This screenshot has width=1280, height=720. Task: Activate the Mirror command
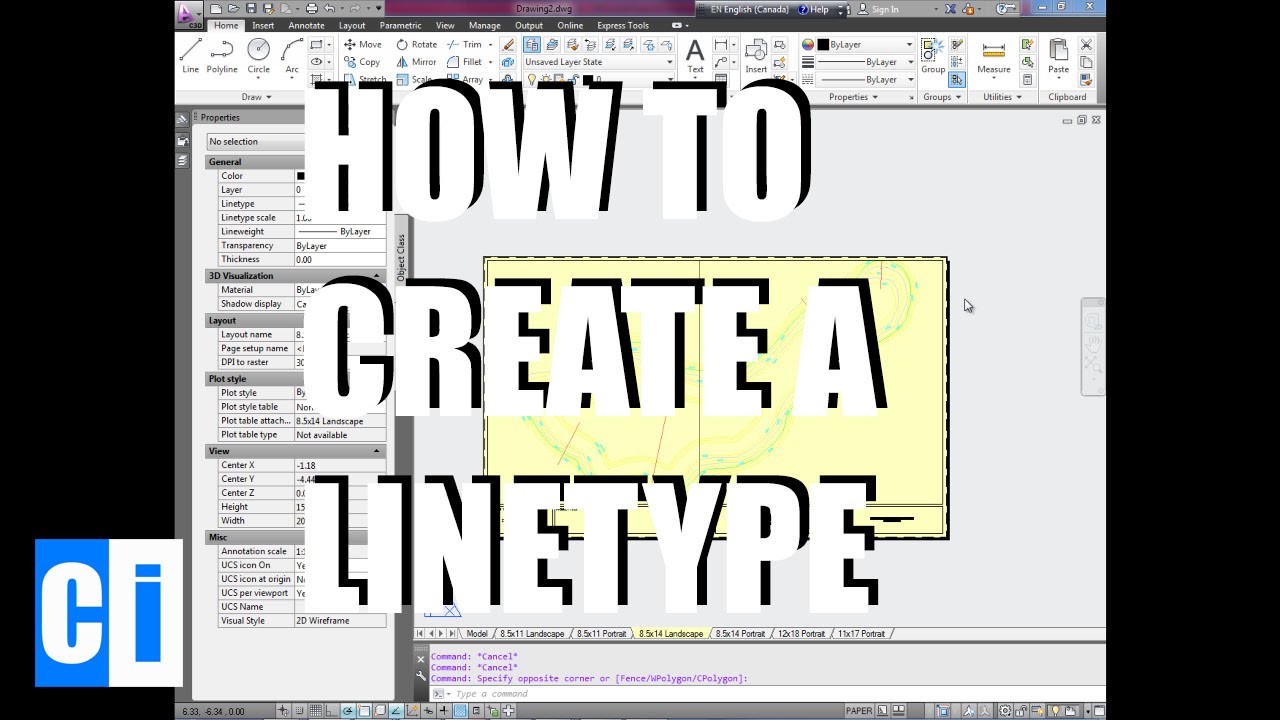[416, 62]
